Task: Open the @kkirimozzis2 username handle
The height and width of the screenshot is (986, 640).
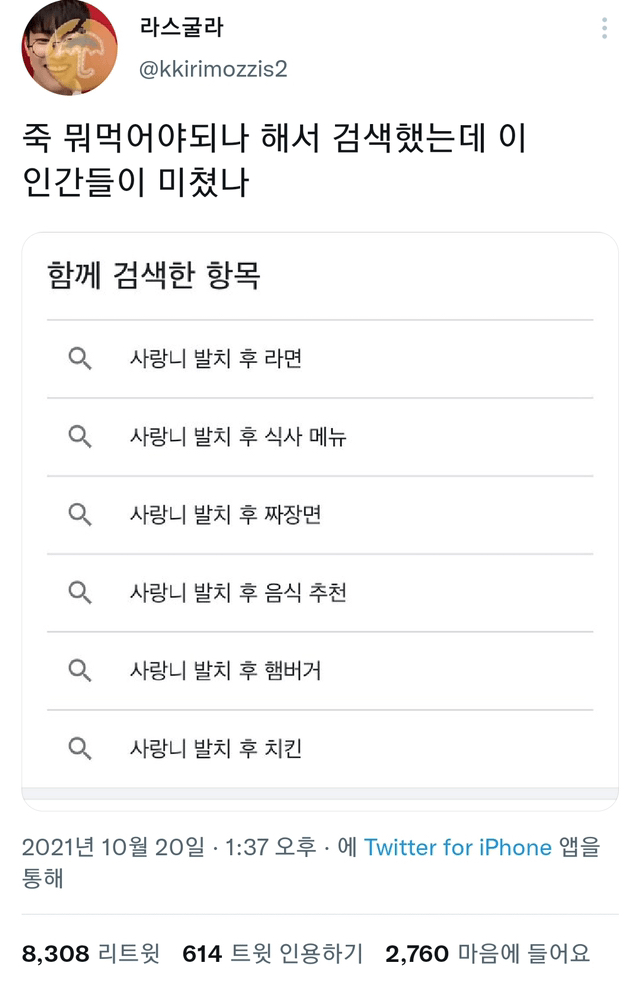Action: (x=214, y=68)
